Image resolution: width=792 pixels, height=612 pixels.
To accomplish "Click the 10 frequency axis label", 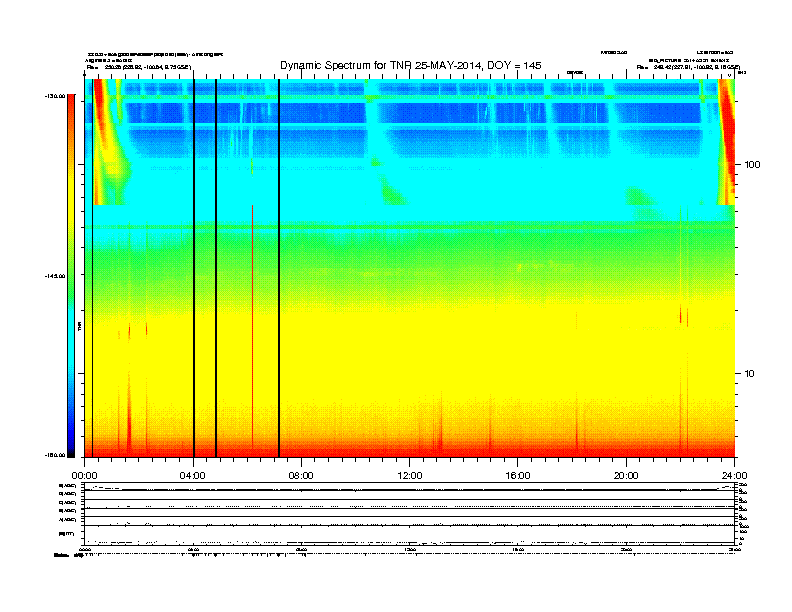I will [750, 374].
